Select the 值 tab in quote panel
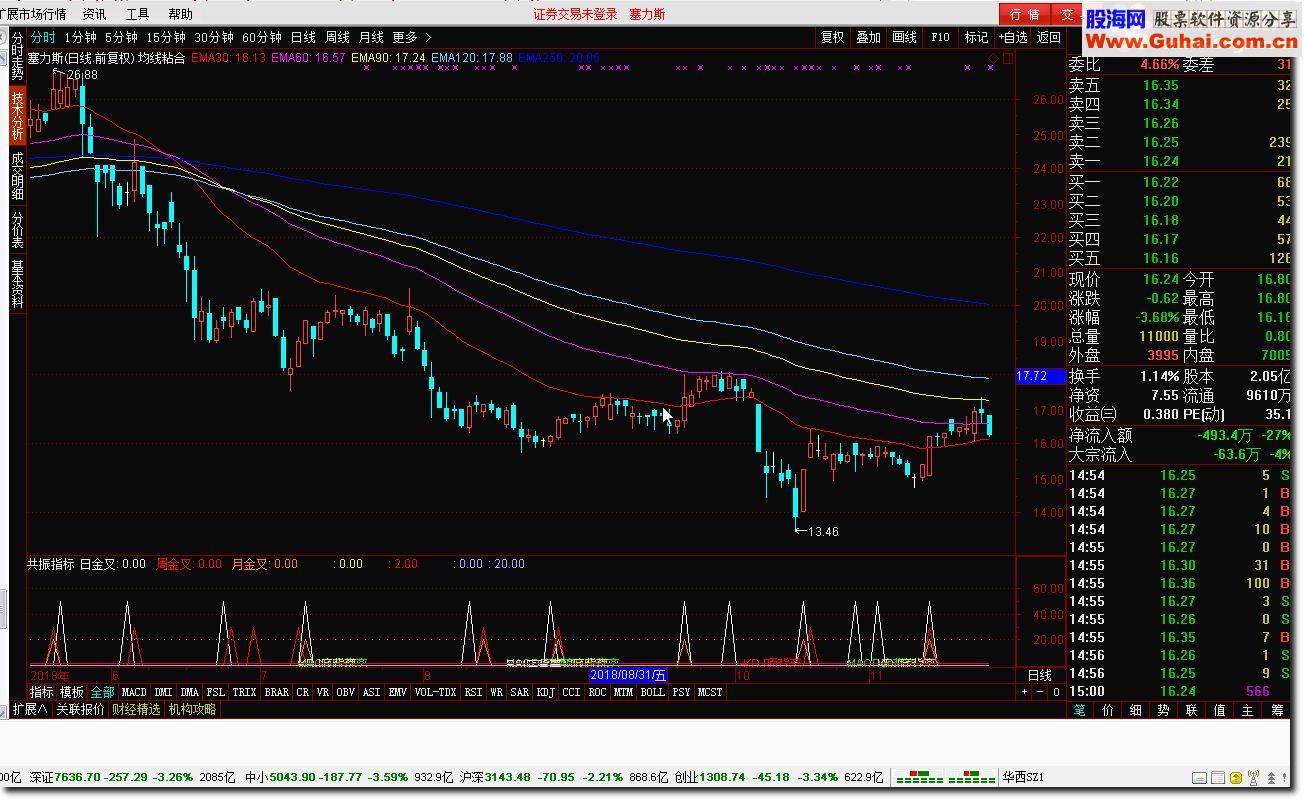Viewport: 1304px width, 800px height. point(1220,710)
